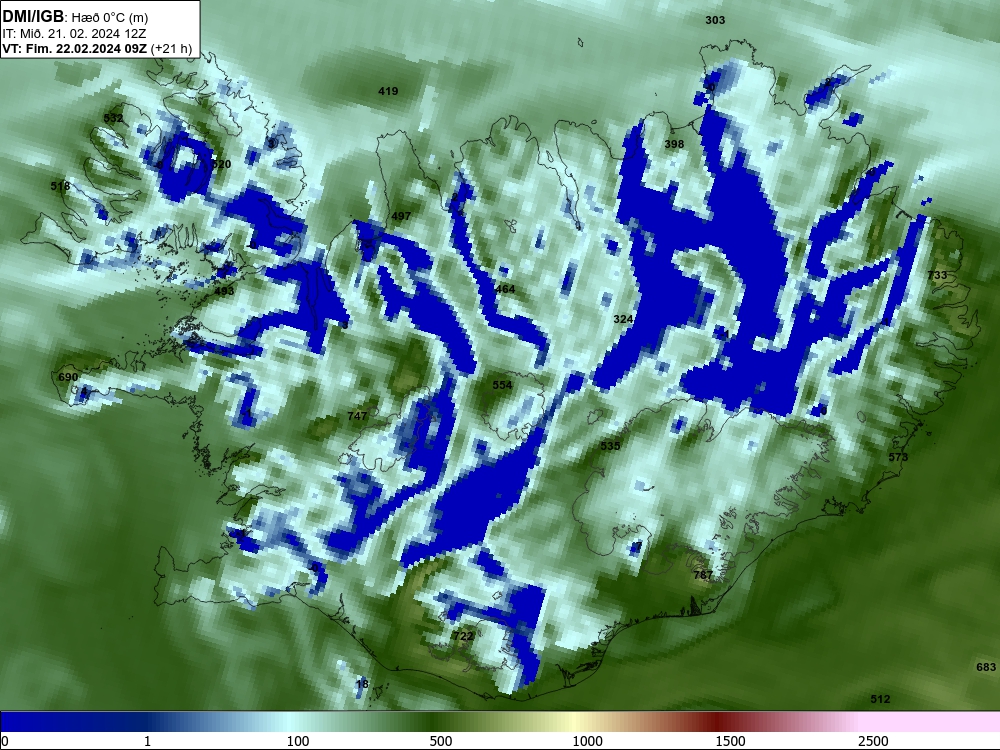This screenshot has height=750, width=1000.
Task: Click the 554 height value
Action: (x=502, y=385)
